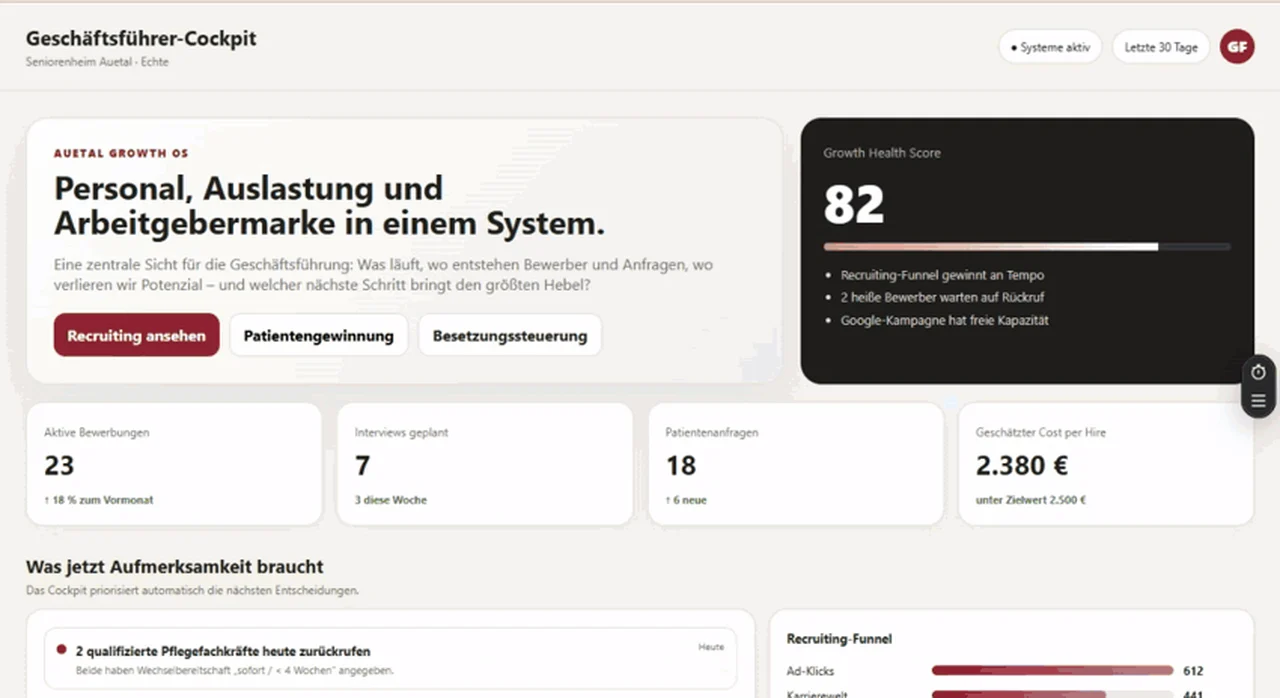Click 'Recruiting-Funnel gewinnt an Tempo' bullet
This screenshot has width=1280, height=698.
point(942,275)
